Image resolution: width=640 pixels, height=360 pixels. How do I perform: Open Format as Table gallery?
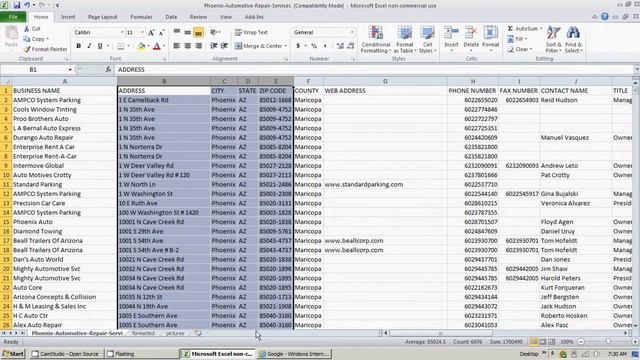coord(405,40)
